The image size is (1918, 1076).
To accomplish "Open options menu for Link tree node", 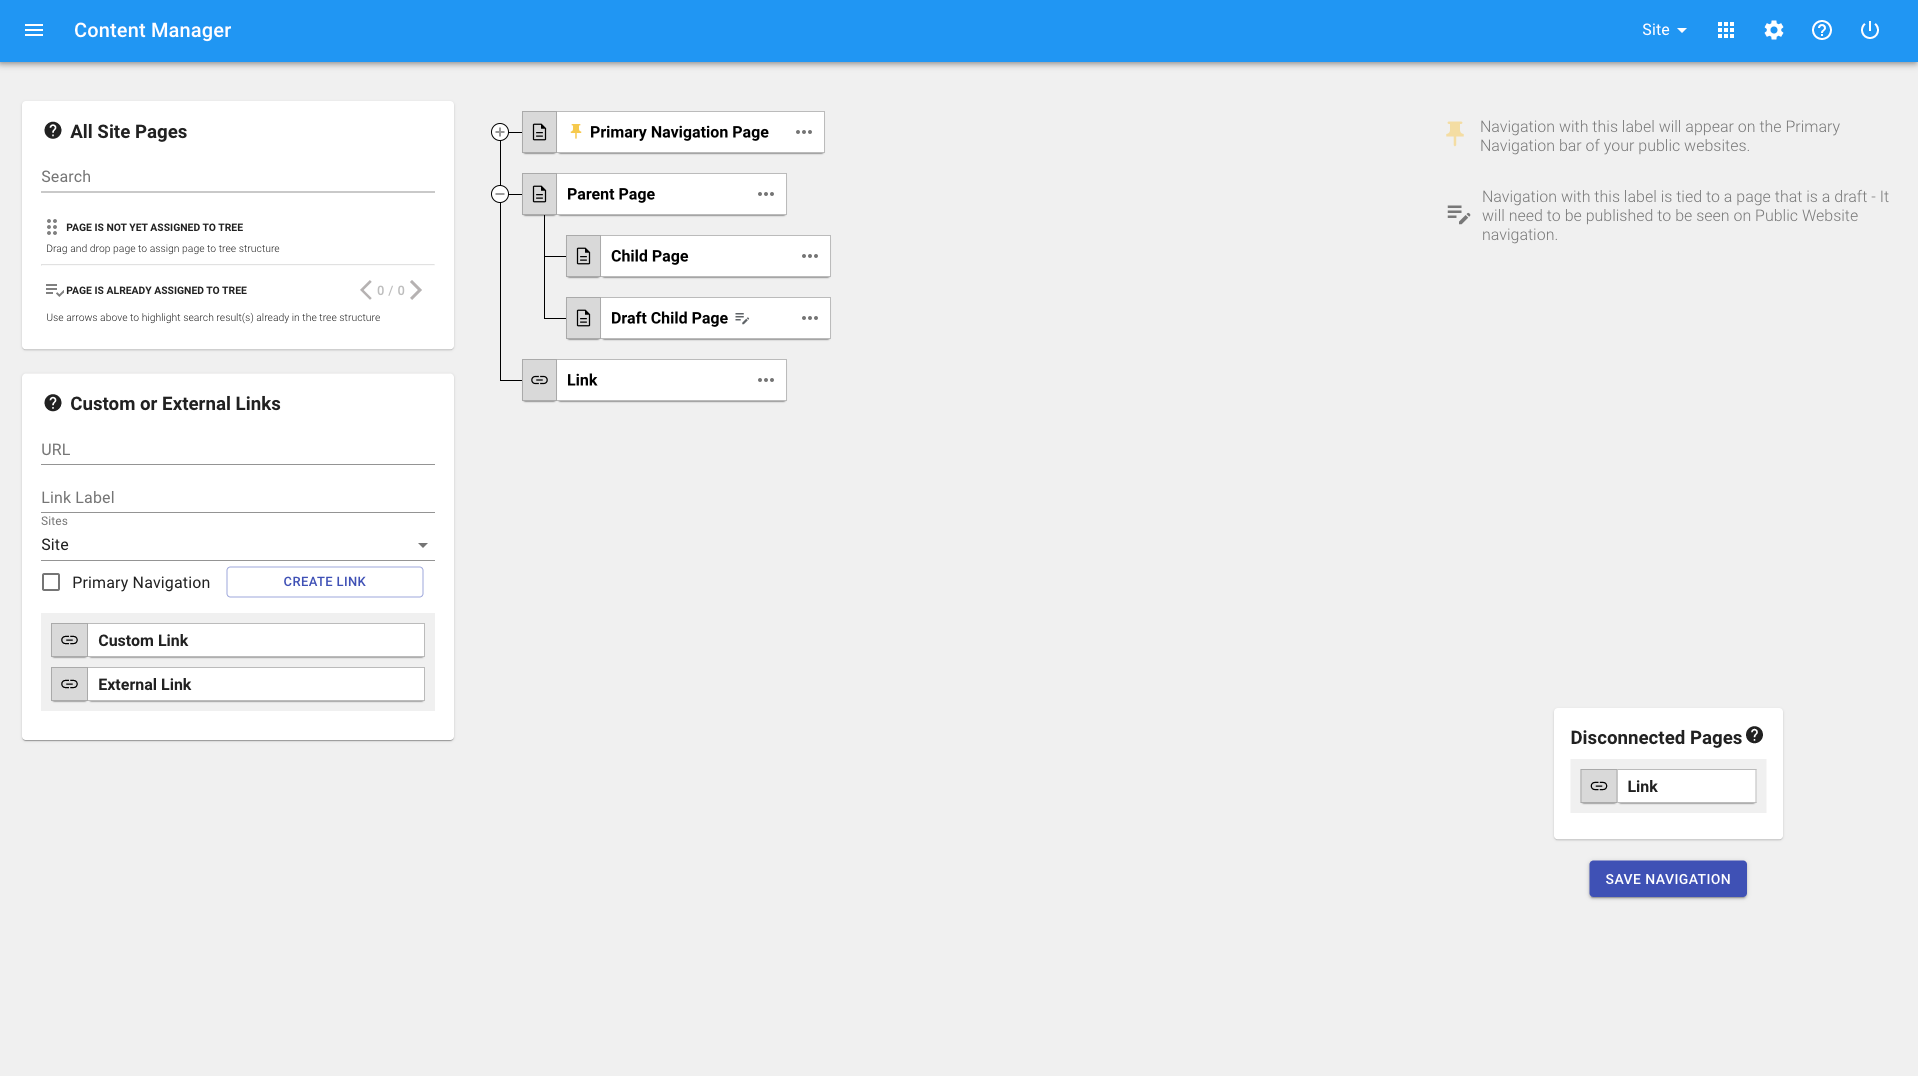I will pyautogui.click(x=766, y=380).
